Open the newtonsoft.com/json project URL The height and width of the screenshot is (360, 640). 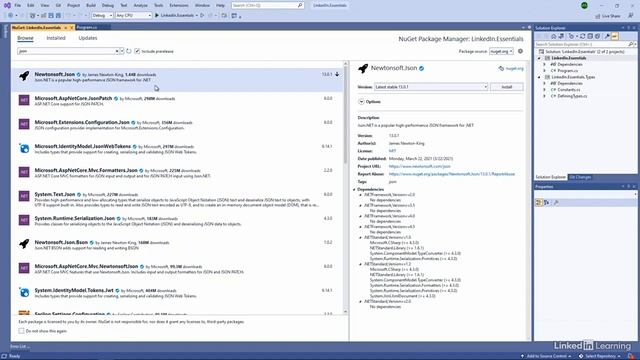420,167
